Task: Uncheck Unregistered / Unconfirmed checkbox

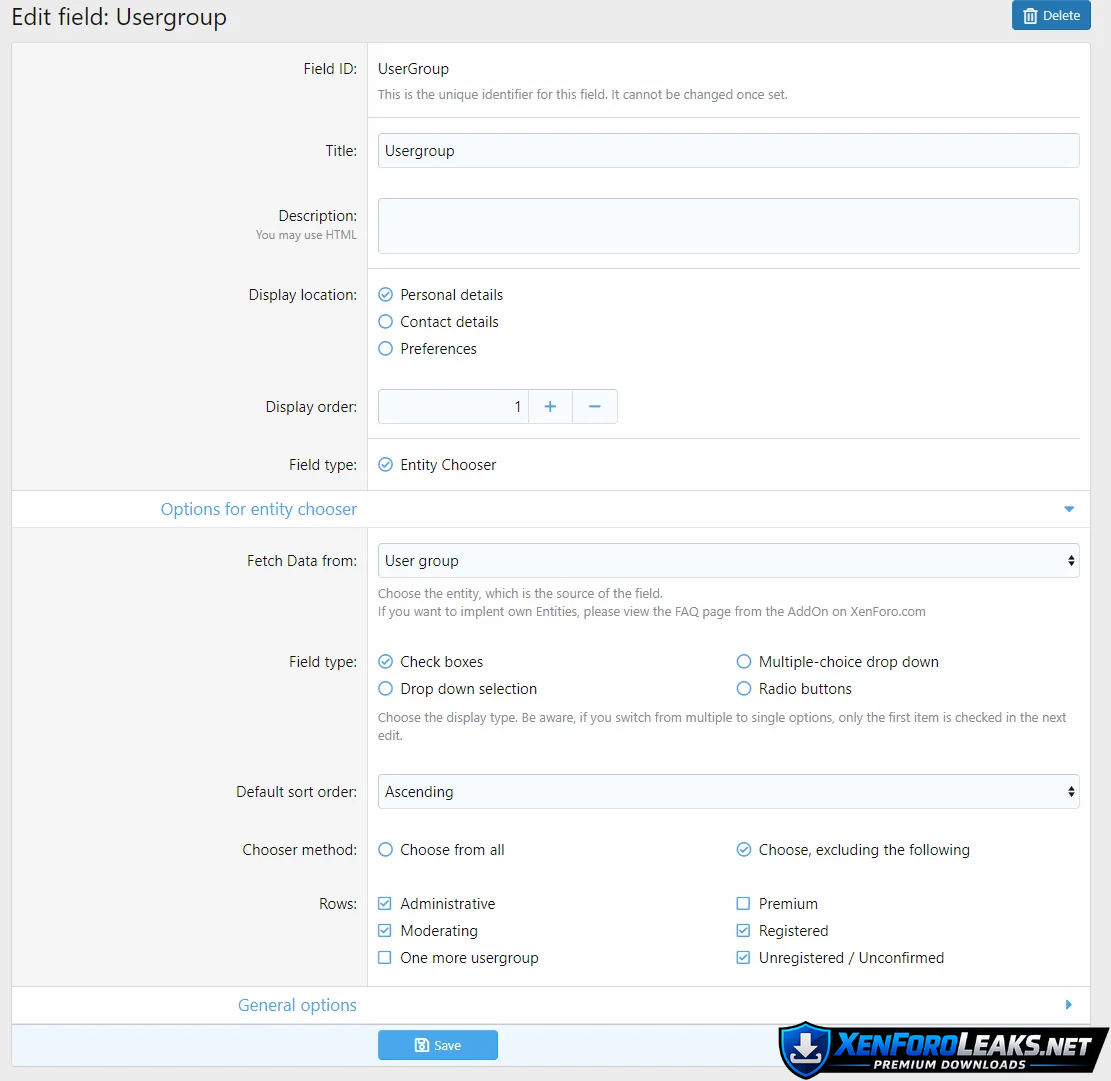Action: [x=743, y=958]
